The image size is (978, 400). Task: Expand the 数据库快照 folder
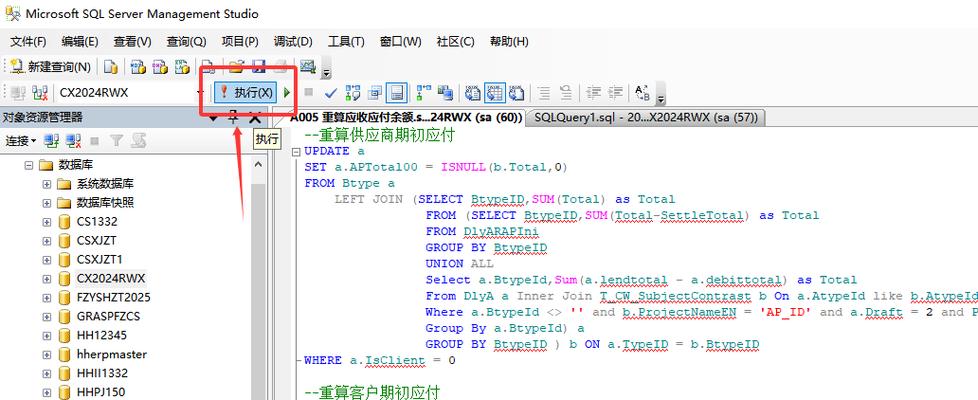click(x=47, y=203)
